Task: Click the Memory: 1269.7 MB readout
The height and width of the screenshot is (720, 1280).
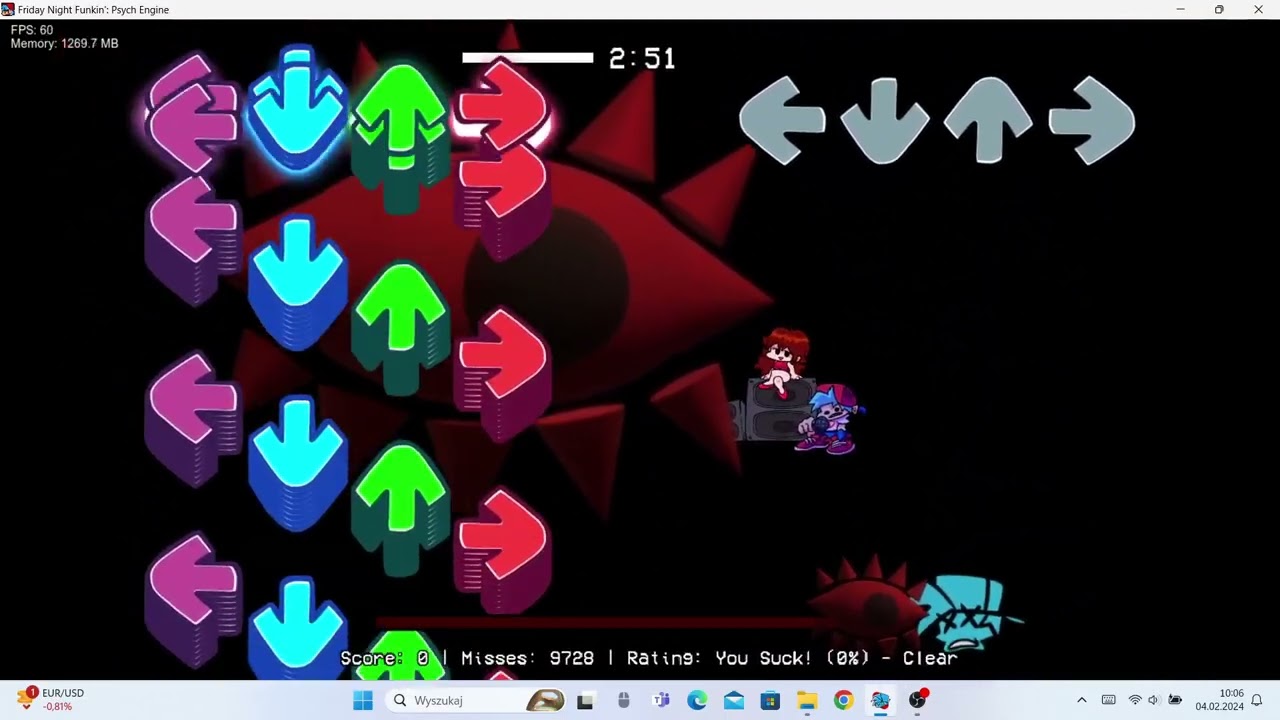Action: click(64, 44)
